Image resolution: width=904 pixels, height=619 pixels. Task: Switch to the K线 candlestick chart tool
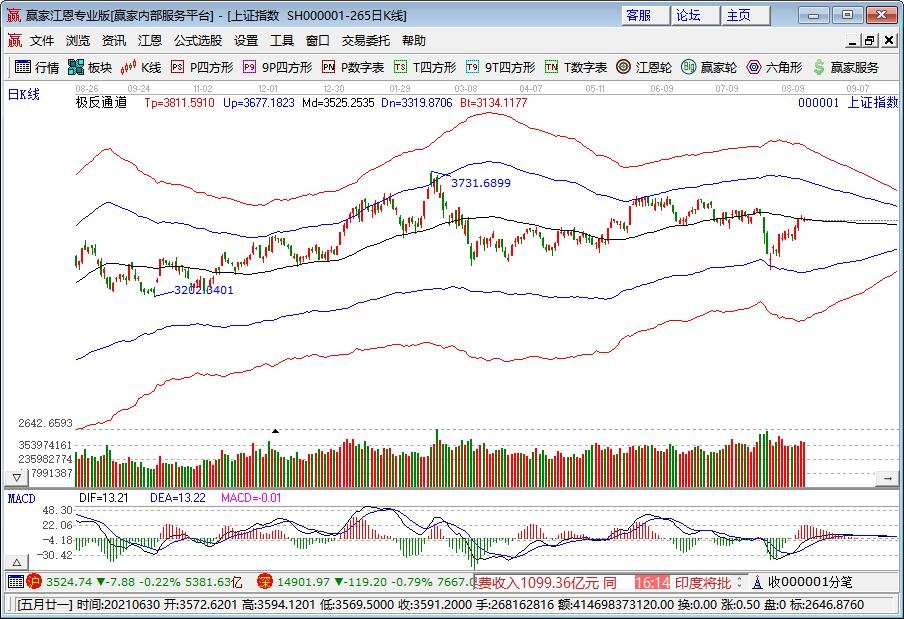click(x=140, y=67)
